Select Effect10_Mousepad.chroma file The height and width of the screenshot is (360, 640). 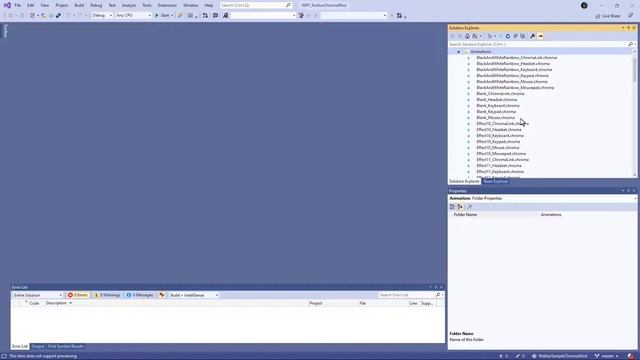pos(501,154)
